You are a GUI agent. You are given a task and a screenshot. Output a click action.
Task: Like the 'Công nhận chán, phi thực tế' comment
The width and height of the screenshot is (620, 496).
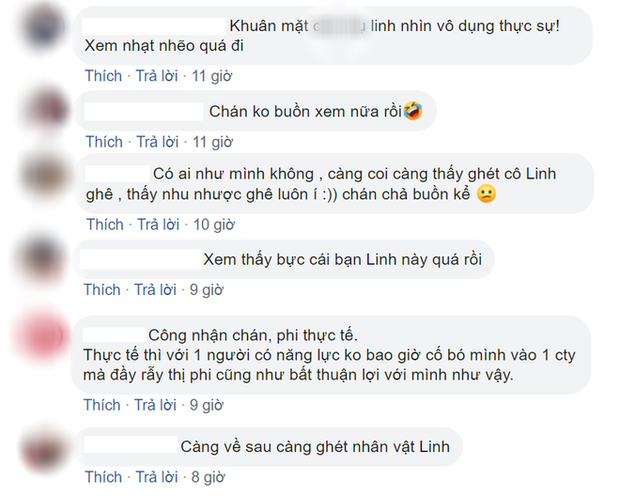tap(103, 405)
